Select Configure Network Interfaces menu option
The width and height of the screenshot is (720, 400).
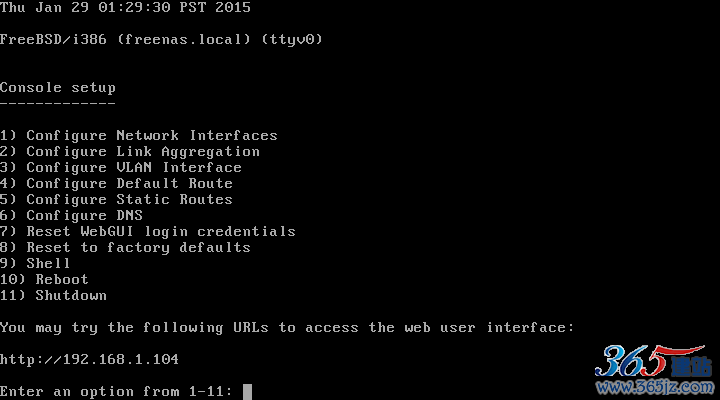tap(139, 136)
